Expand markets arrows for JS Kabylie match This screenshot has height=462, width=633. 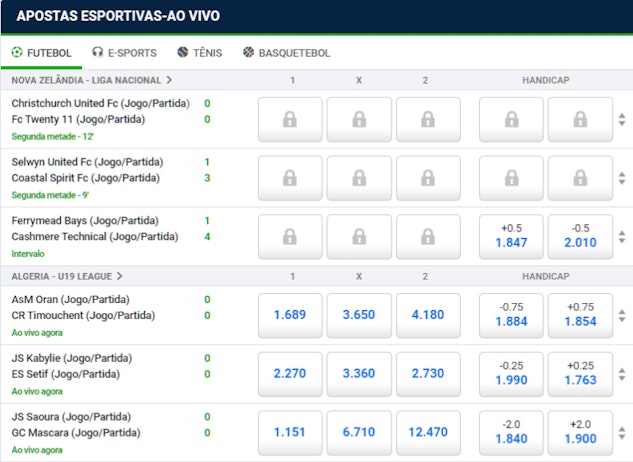coord(622,374)
